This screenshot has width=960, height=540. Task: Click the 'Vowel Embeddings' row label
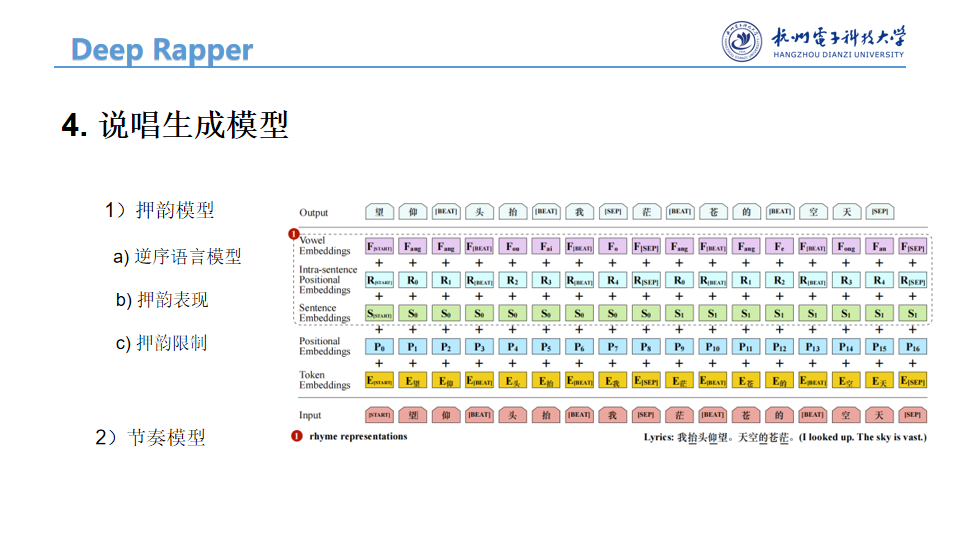(x=324, y=246)
